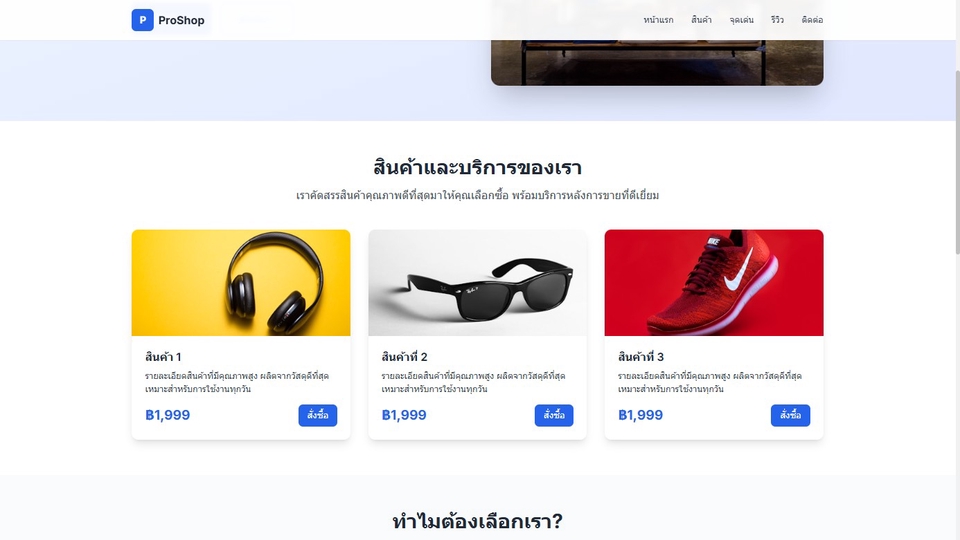Click the page vertical scrollbar thumb
Screen dimensions: 960x540
pyautogui.click(x=957, y=160)
